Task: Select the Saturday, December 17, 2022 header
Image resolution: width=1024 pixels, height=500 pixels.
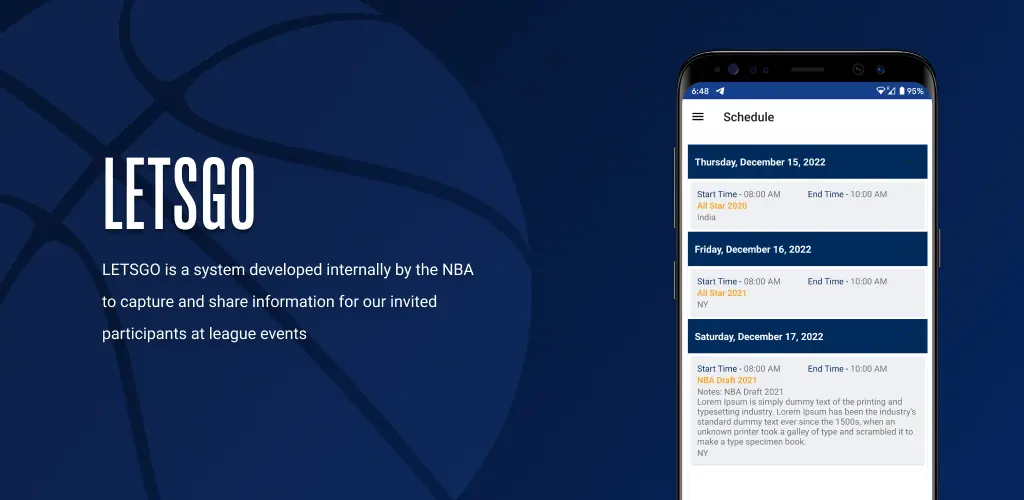Action: pyautogui.click(x=807, y=337)
